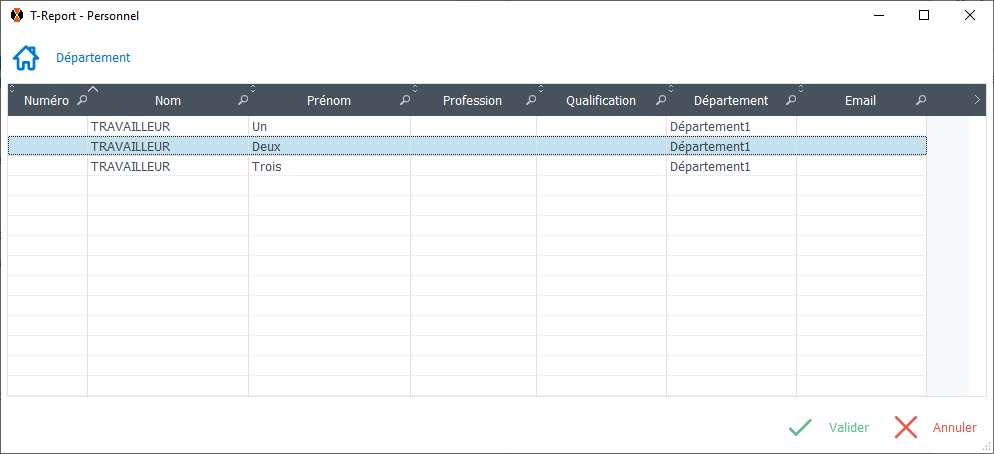This screenshot has width=994, height=454.
Task: Open the search magnifier in Département column
Action: (x=791, y=101)
